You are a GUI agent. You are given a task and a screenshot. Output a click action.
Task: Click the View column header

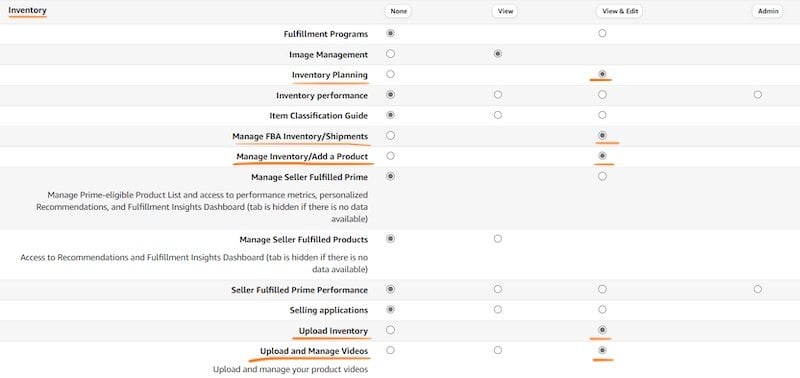pyautogui.click(x=505, y=11)
